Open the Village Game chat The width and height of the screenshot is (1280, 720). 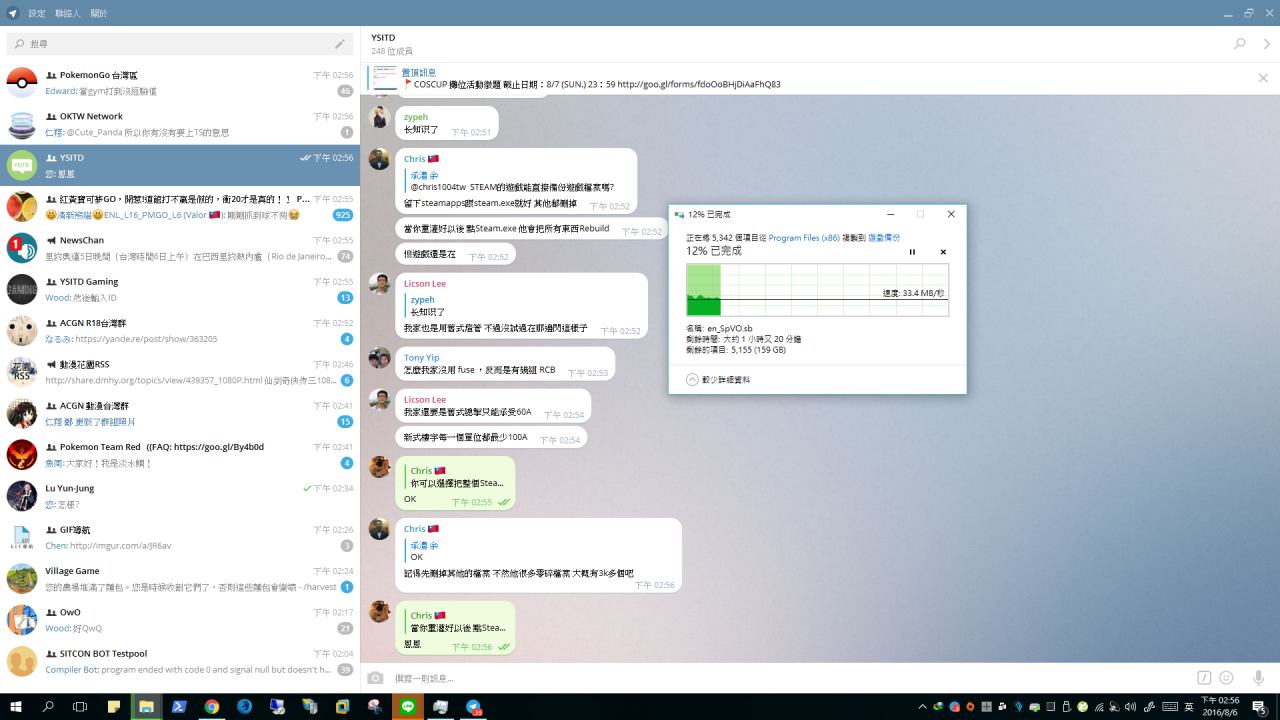click(x=180, y=579)
